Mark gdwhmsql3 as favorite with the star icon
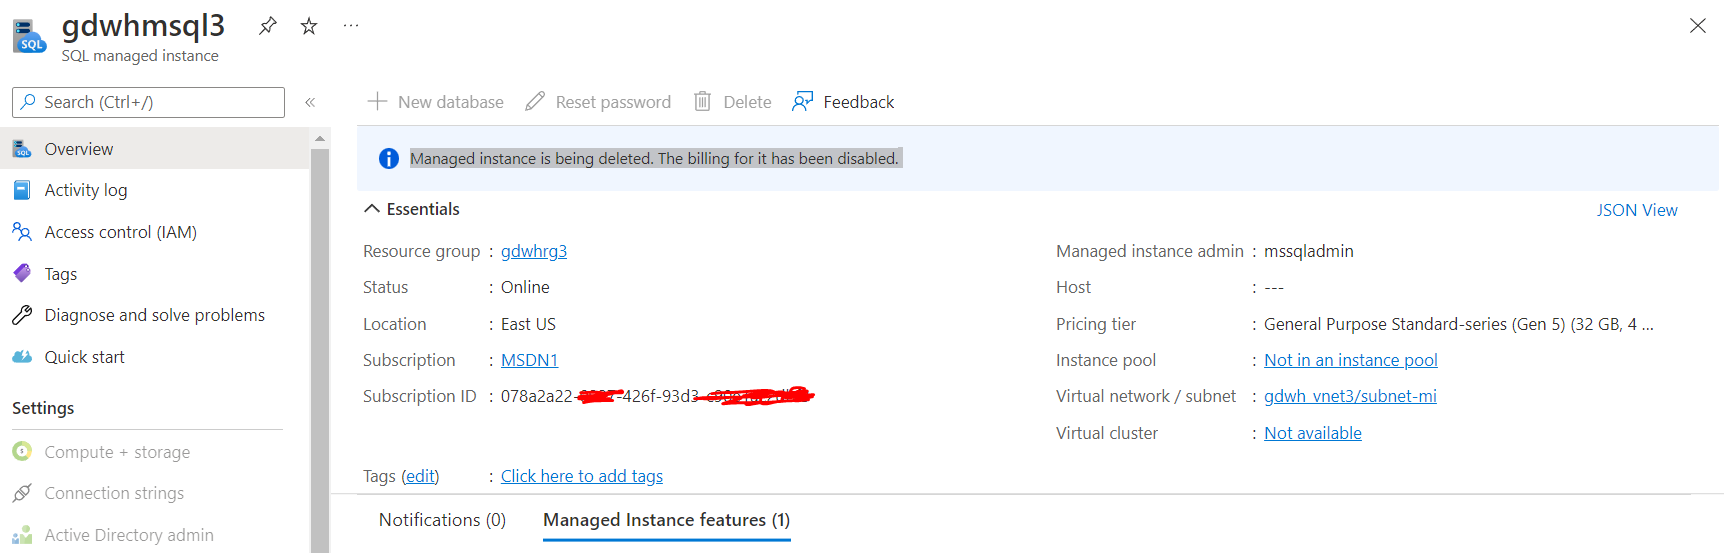Image resolution: width=1724 pixels, height=553 pixels. (309, 26)
